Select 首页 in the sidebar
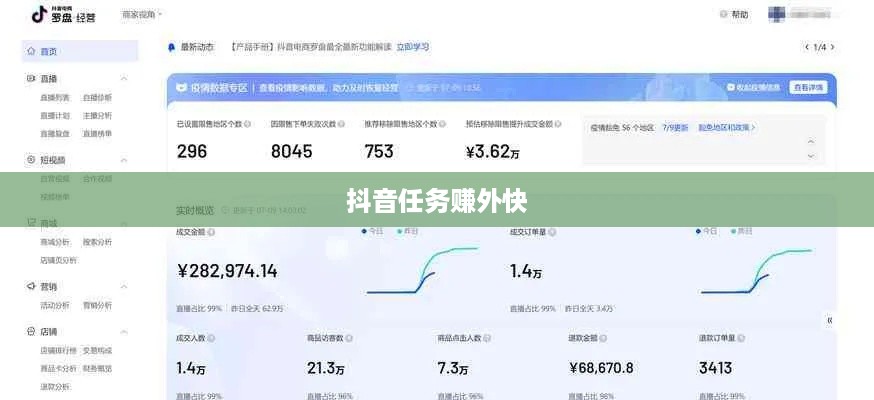The height and width of the screenshot is (400, 874). [x=79, y=51]
